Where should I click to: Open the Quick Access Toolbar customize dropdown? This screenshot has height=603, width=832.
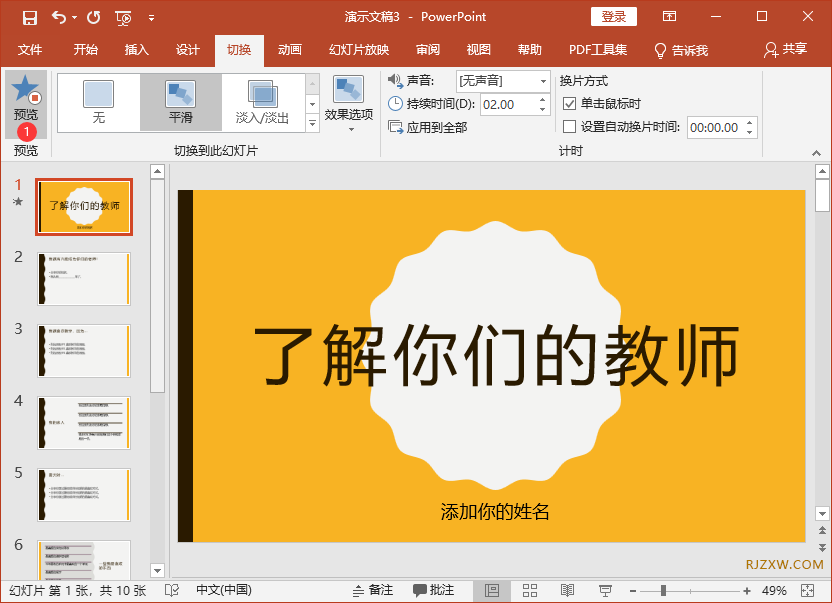(152, 17)
